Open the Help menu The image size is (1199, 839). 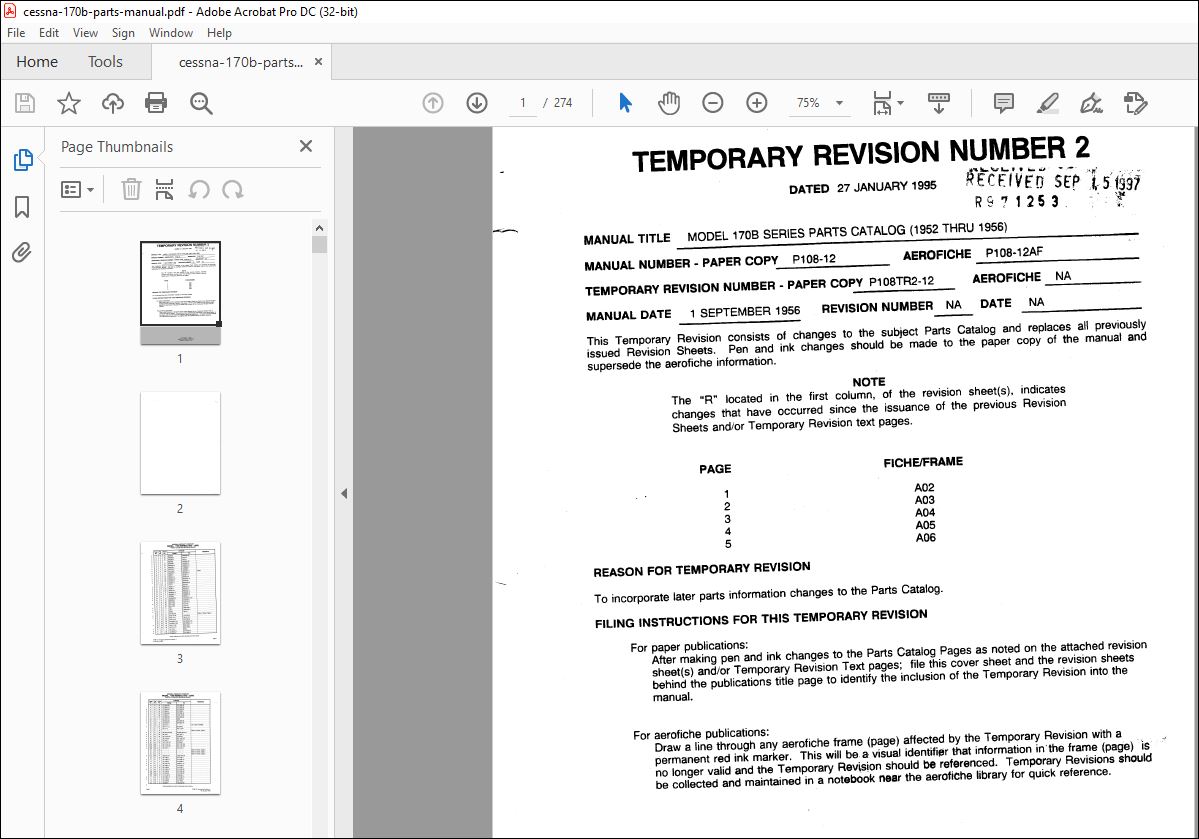(x=219, y=33)
